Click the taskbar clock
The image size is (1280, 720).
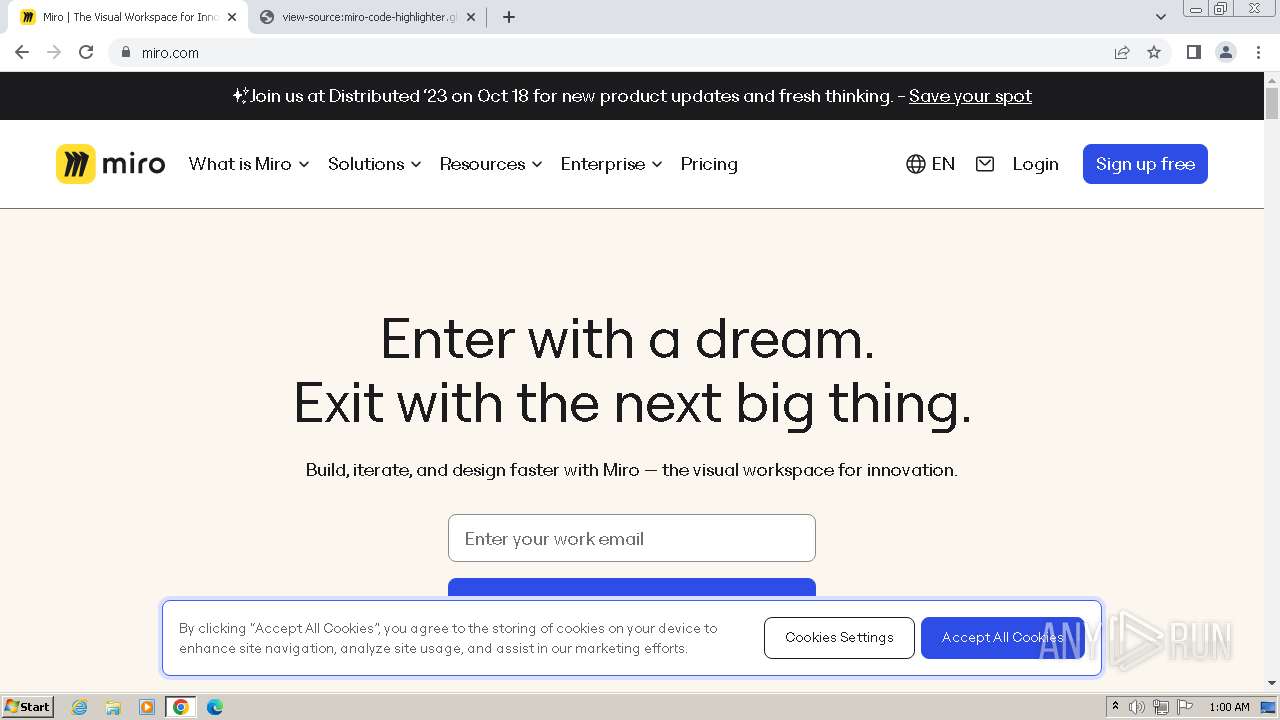tap(1229, 707)
